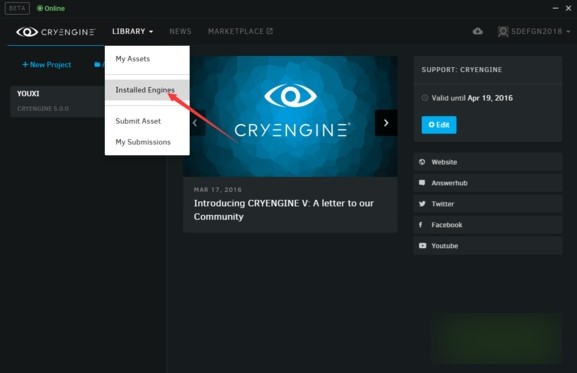This screenshot has height=373, width=577.
Task: Create a New Project
Action: click(x=47, y=65)
